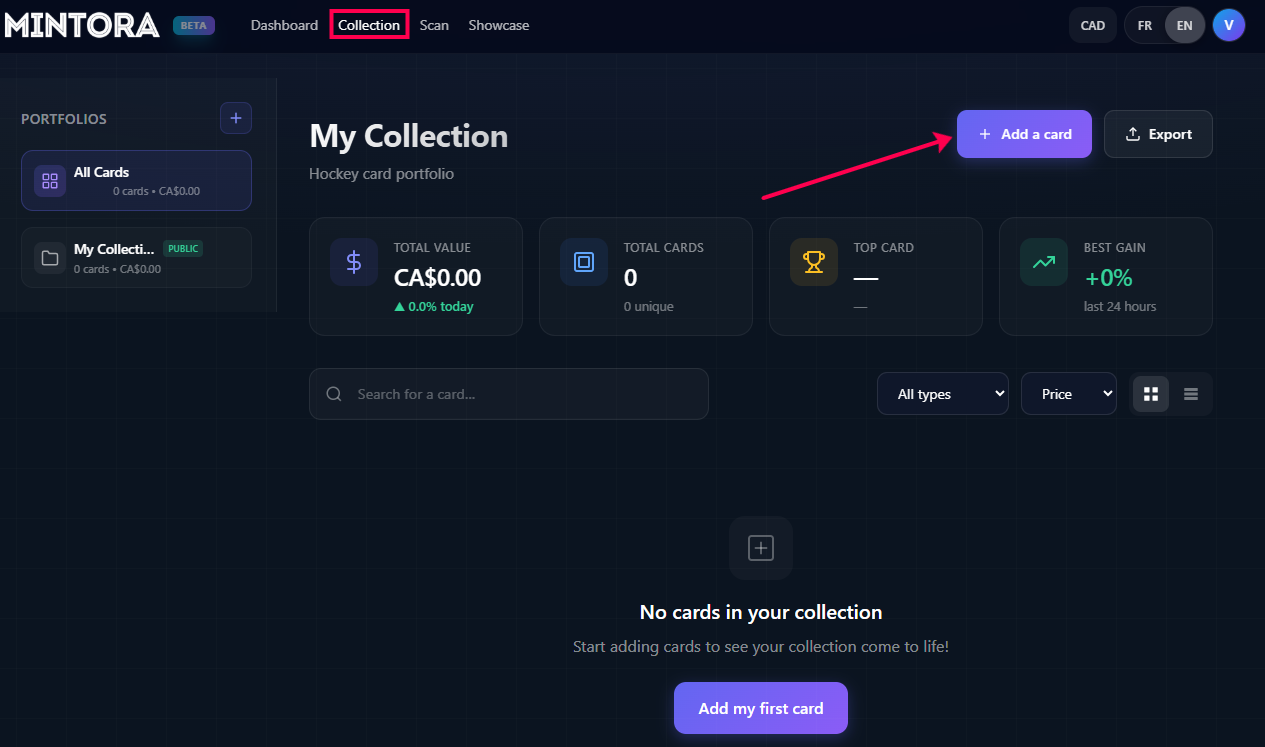Click the All Cards grid icon
The height and width of the screenshot is (747, 1265).
tap(50, 181)
